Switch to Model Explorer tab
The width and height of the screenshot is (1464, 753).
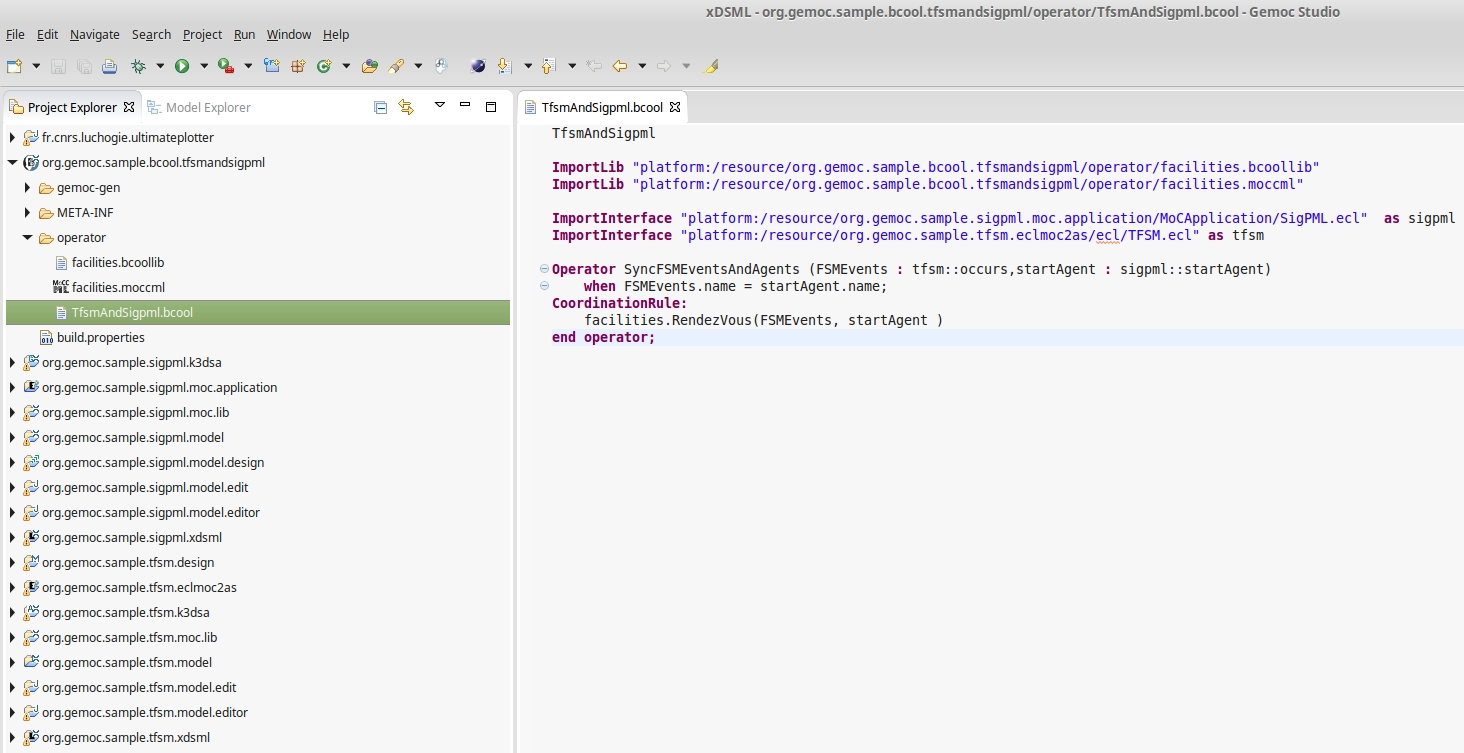click(207, 107)
